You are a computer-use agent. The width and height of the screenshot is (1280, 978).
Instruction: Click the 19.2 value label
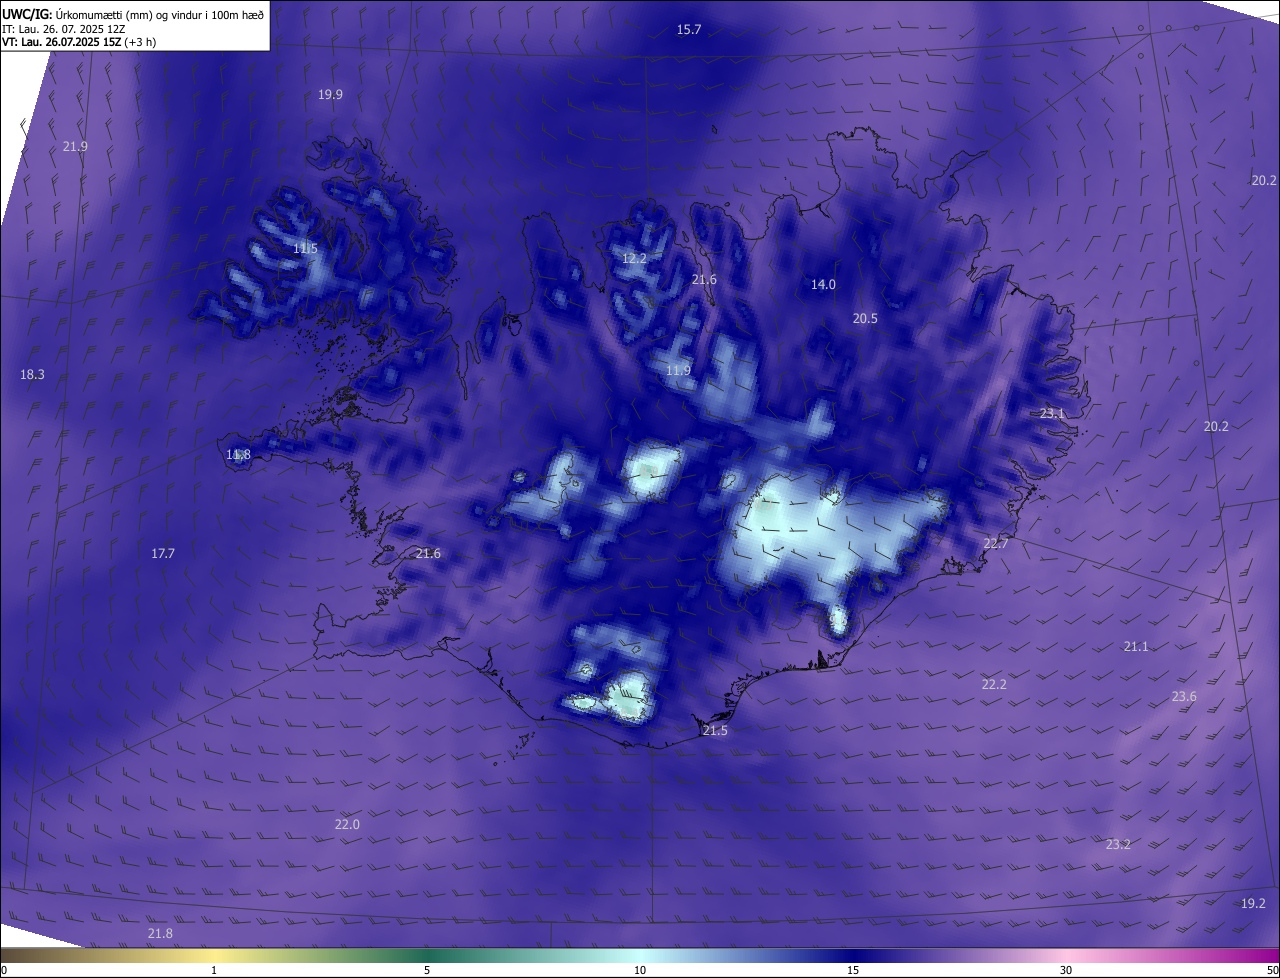pos(1253,904)
